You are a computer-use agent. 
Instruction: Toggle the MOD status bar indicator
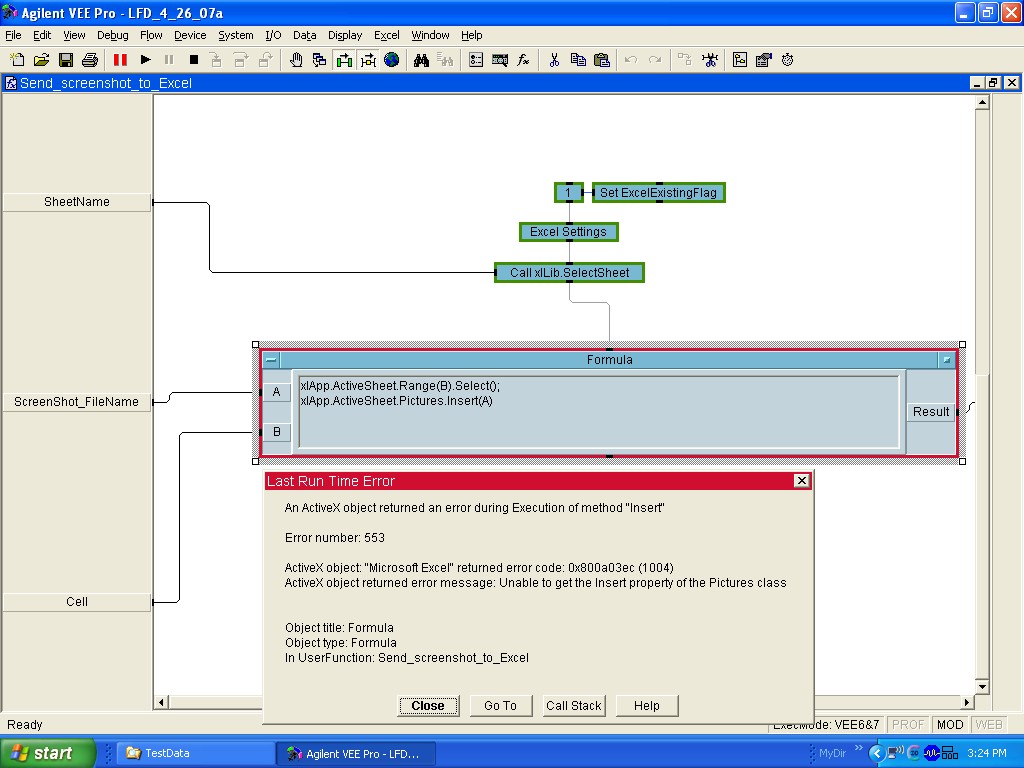click(949, 725)
